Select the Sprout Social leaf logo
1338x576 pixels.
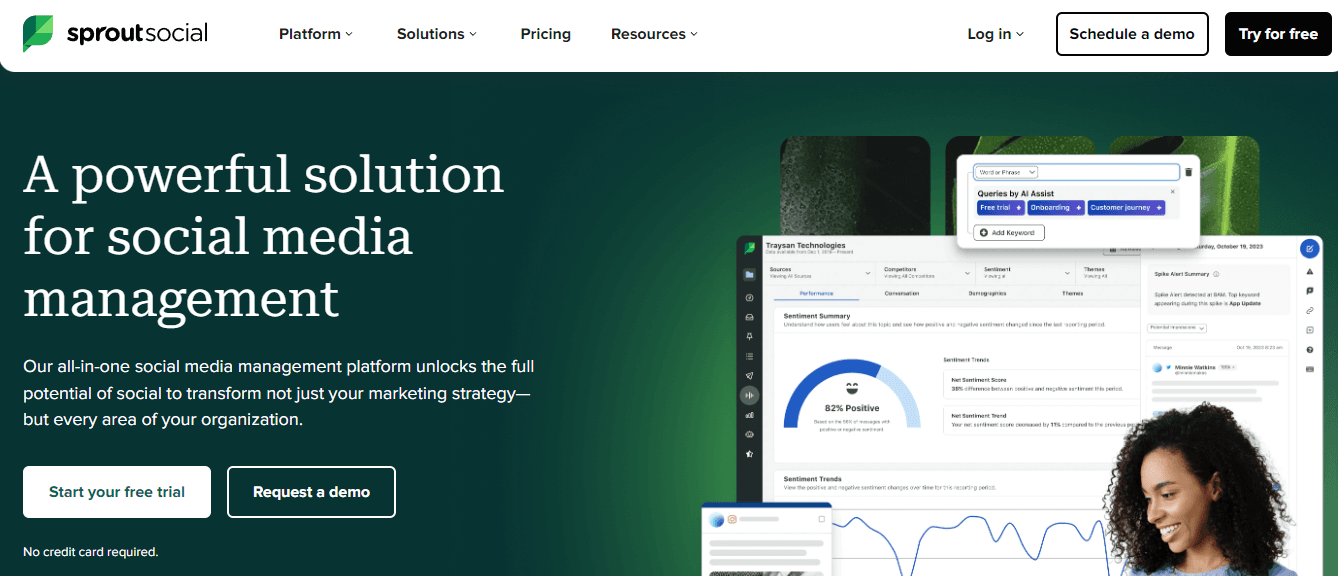[39, 33]
